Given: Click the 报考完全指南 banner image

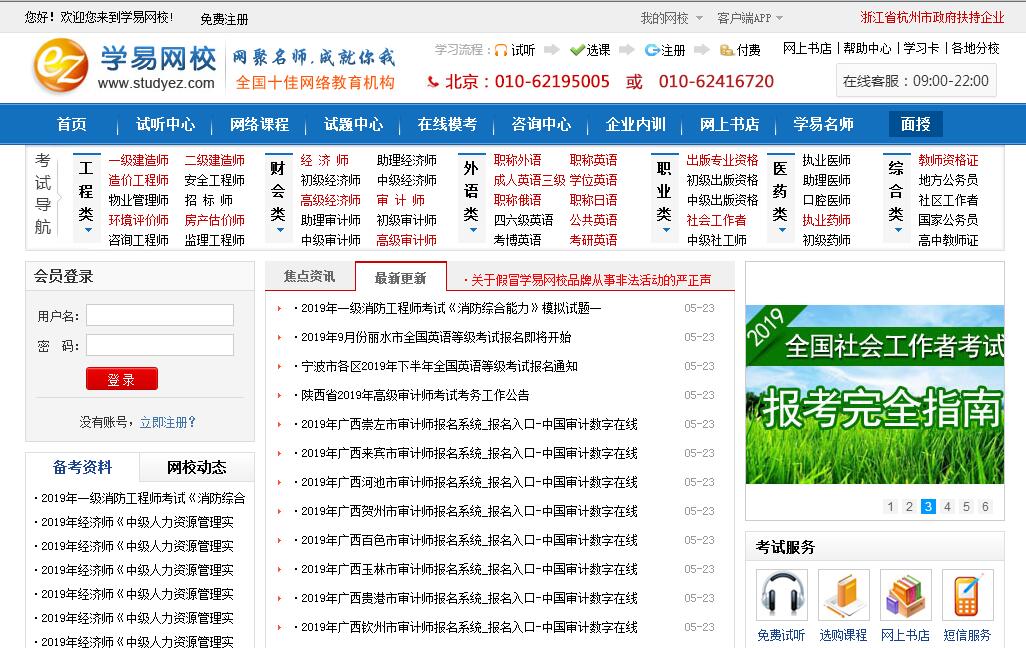Looking at the screenshot, I should coord(874,395).
